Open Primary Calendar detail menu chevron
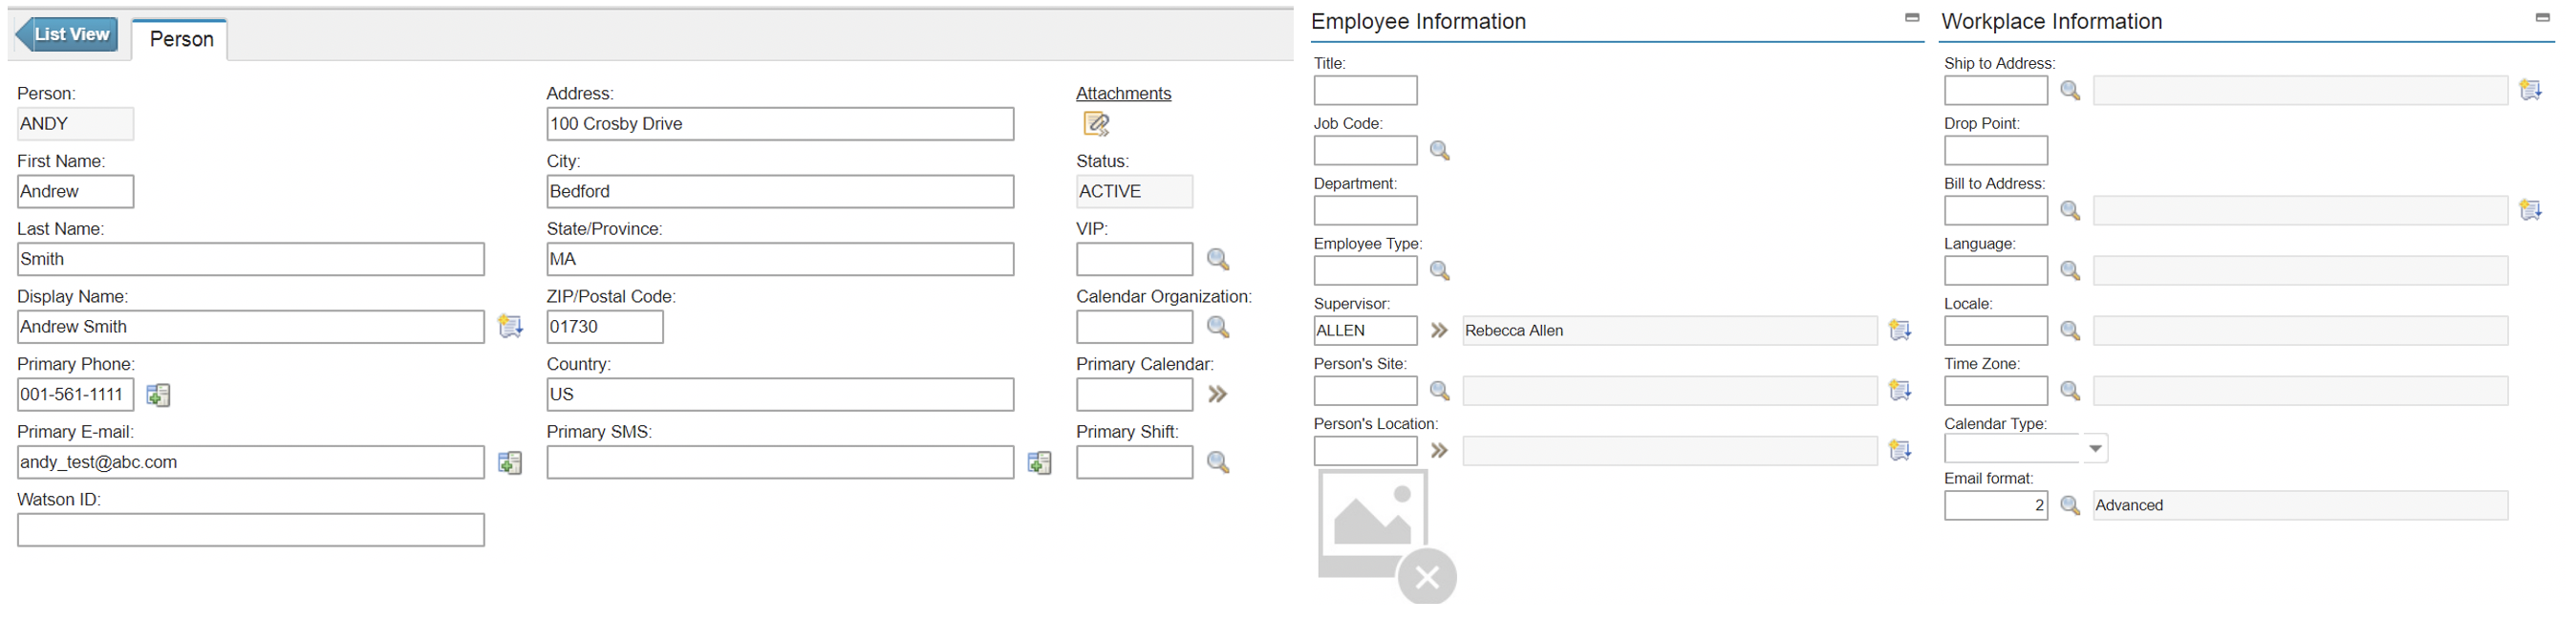This screenshot has width=2576, height=621. pyautogui.click(x=1217, y=395)
